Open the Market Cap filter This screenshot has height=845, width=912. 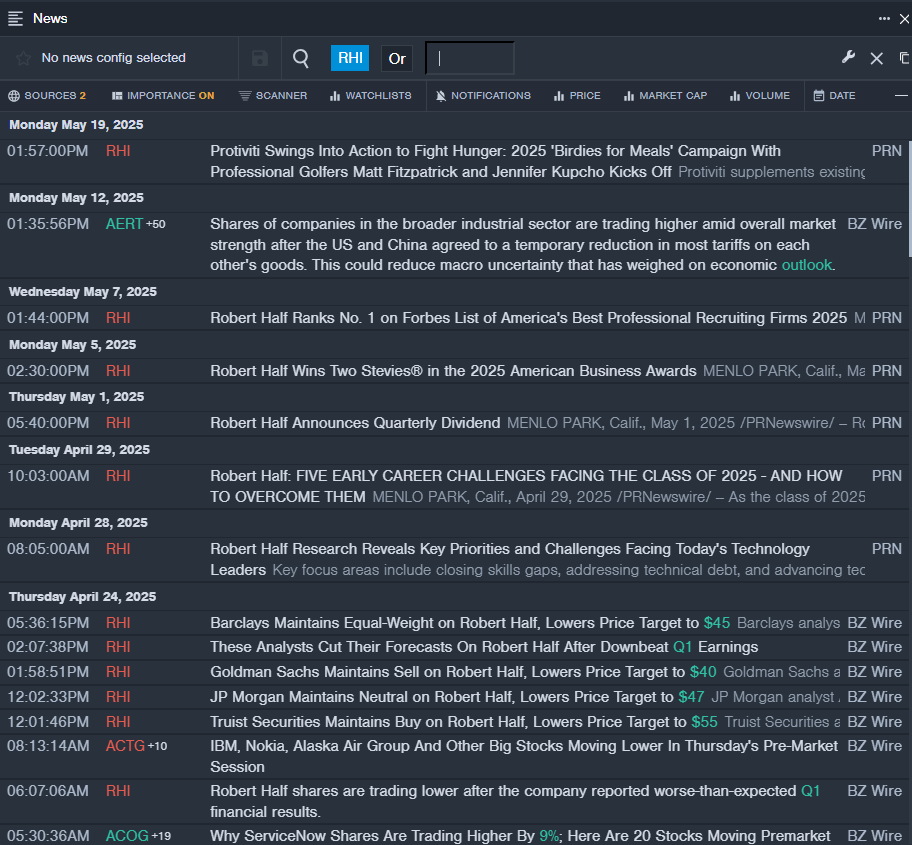(665, 95)
